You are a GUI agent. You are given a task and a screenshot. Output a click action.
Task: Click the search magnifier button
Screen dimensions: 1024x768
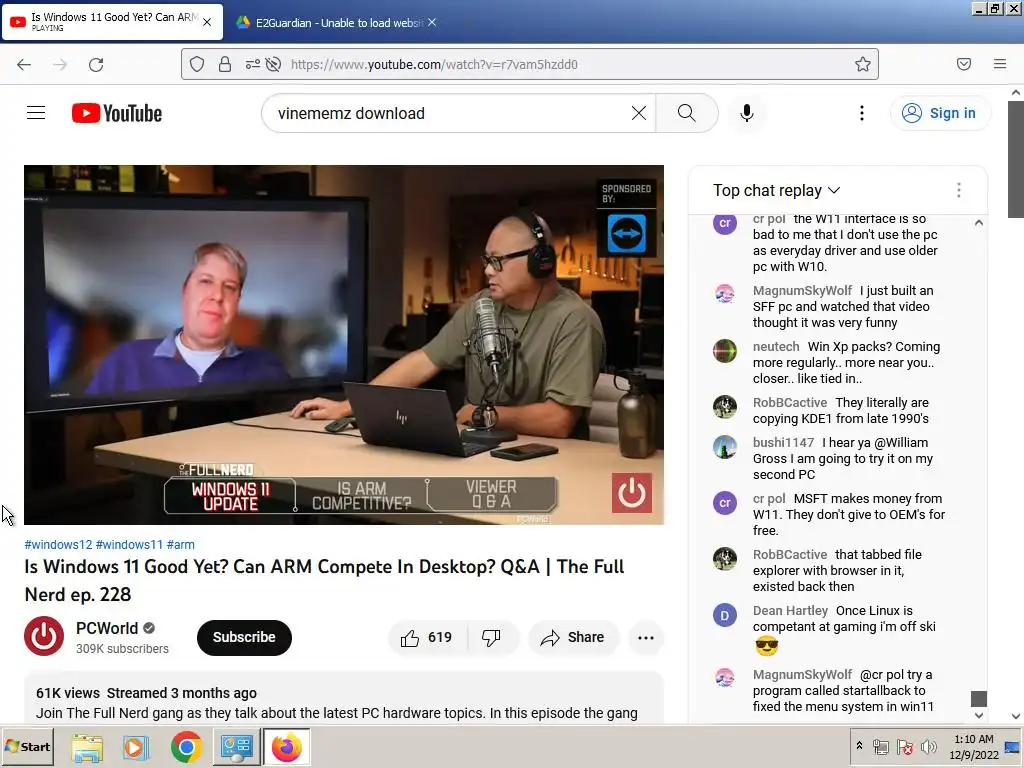click(686, 113)
